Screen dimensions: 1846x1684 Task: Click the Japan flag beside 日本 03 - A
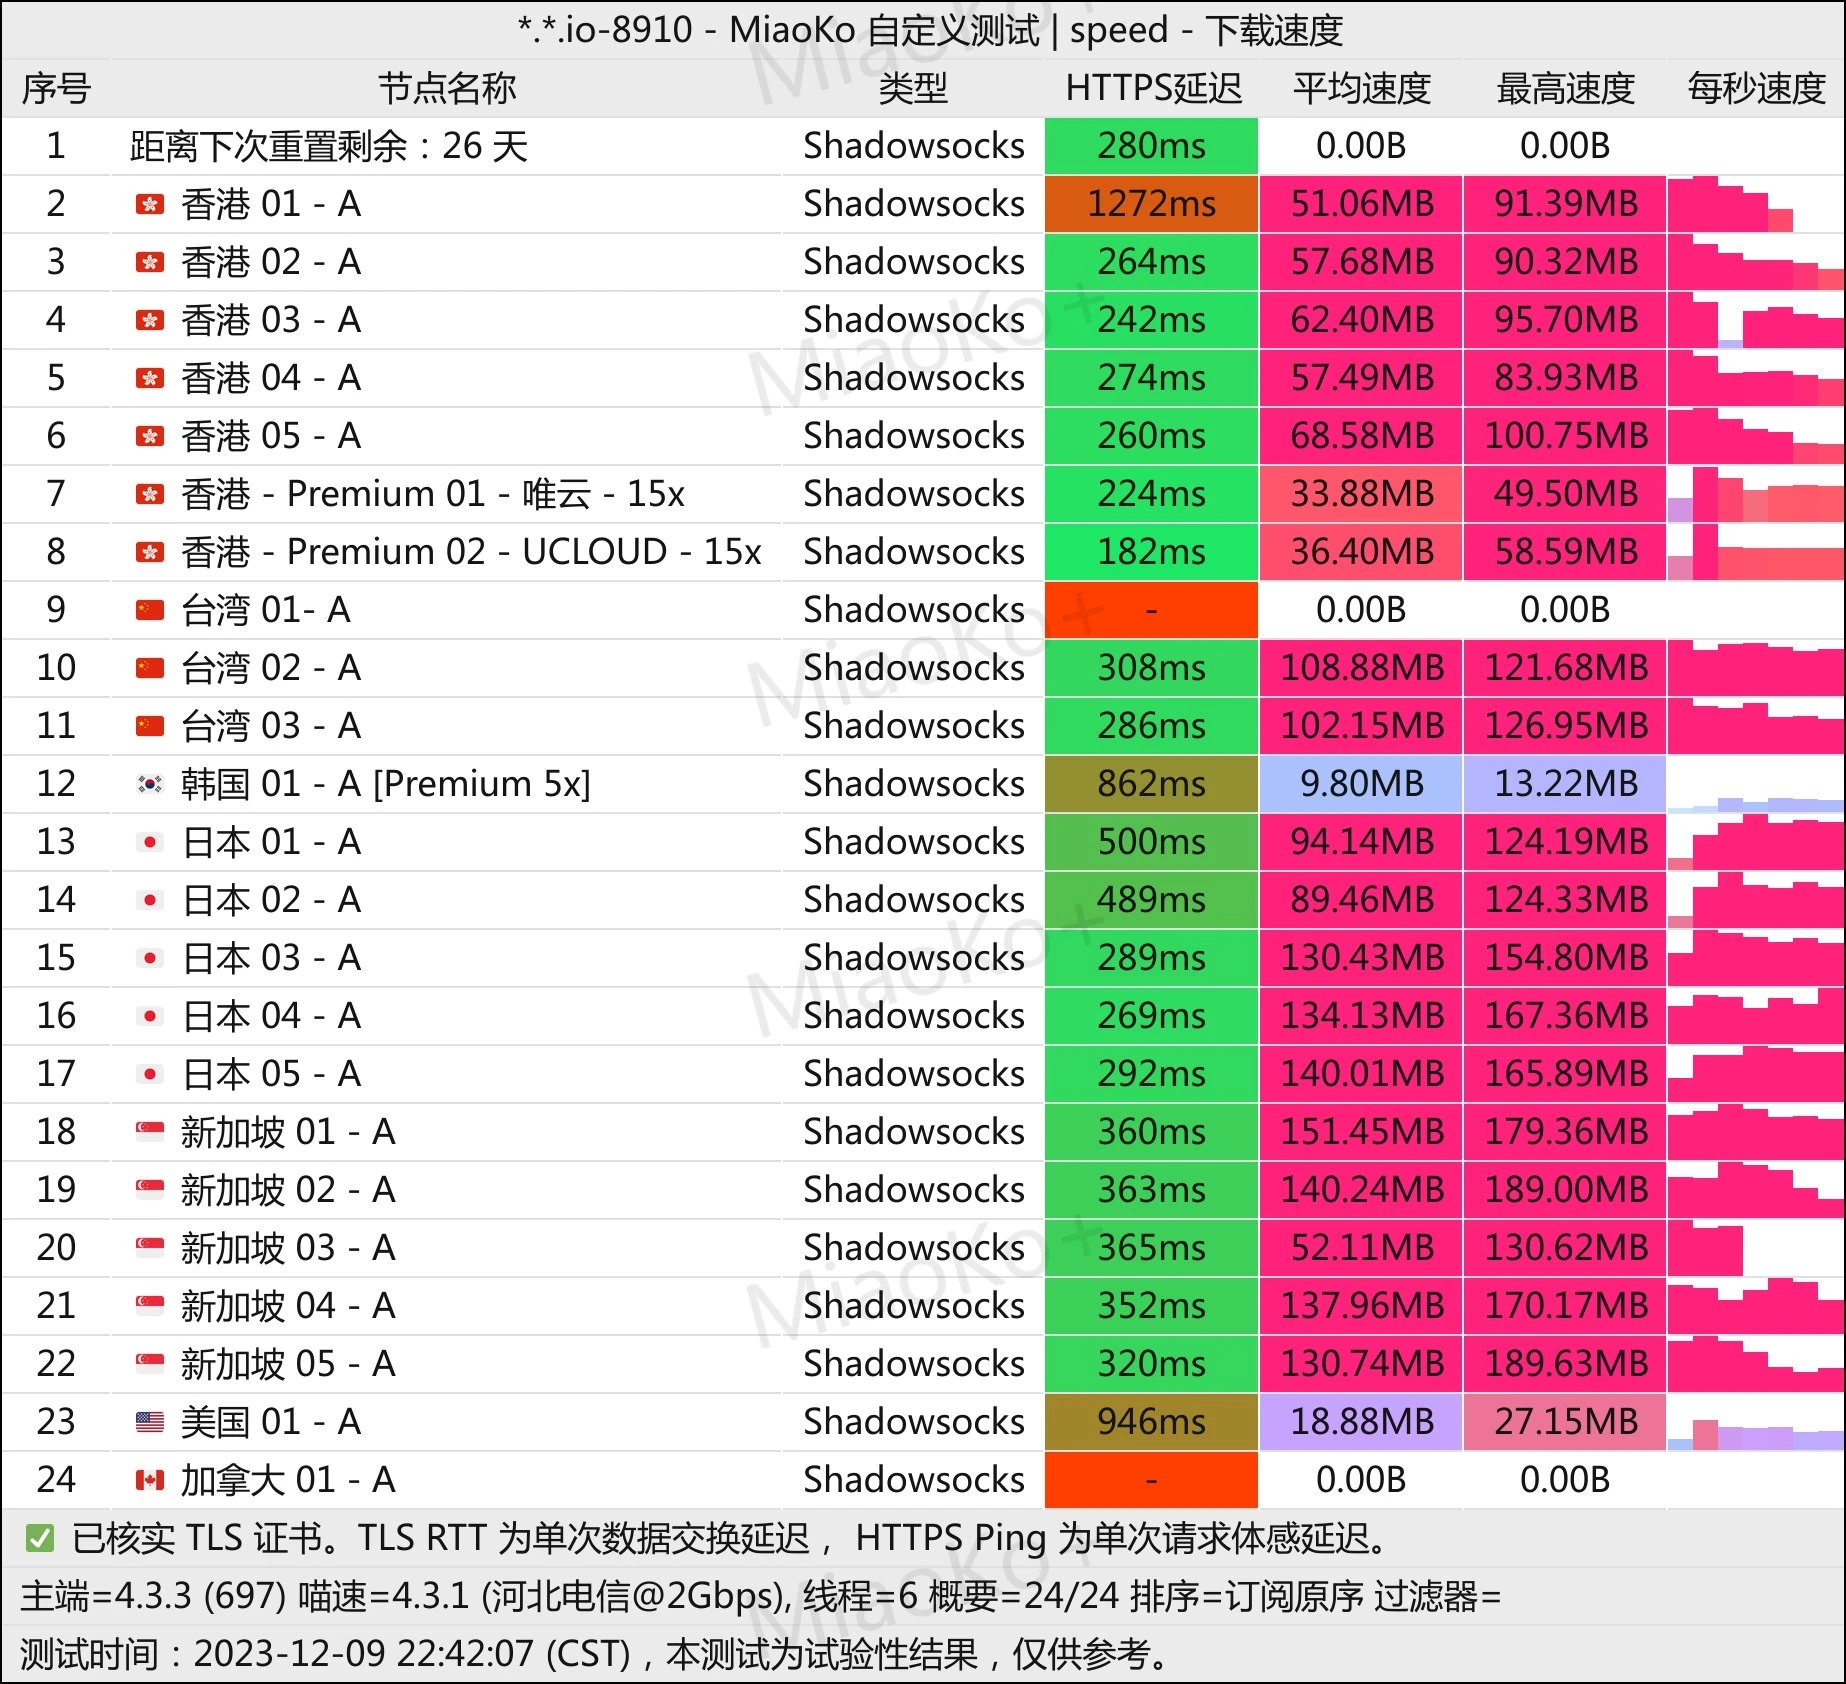(x=150, y=958)
